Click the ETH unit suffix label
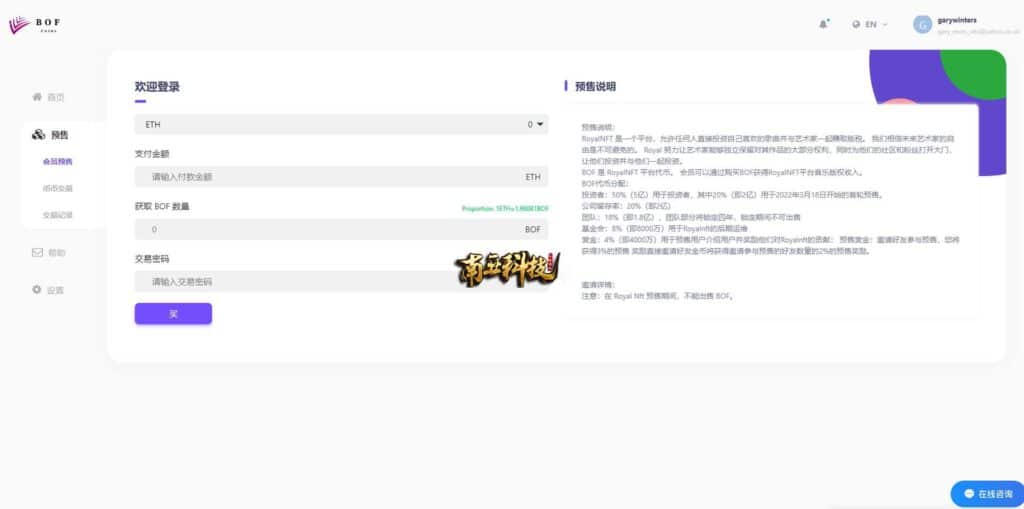1024x509 pixels. coord(533,177)
